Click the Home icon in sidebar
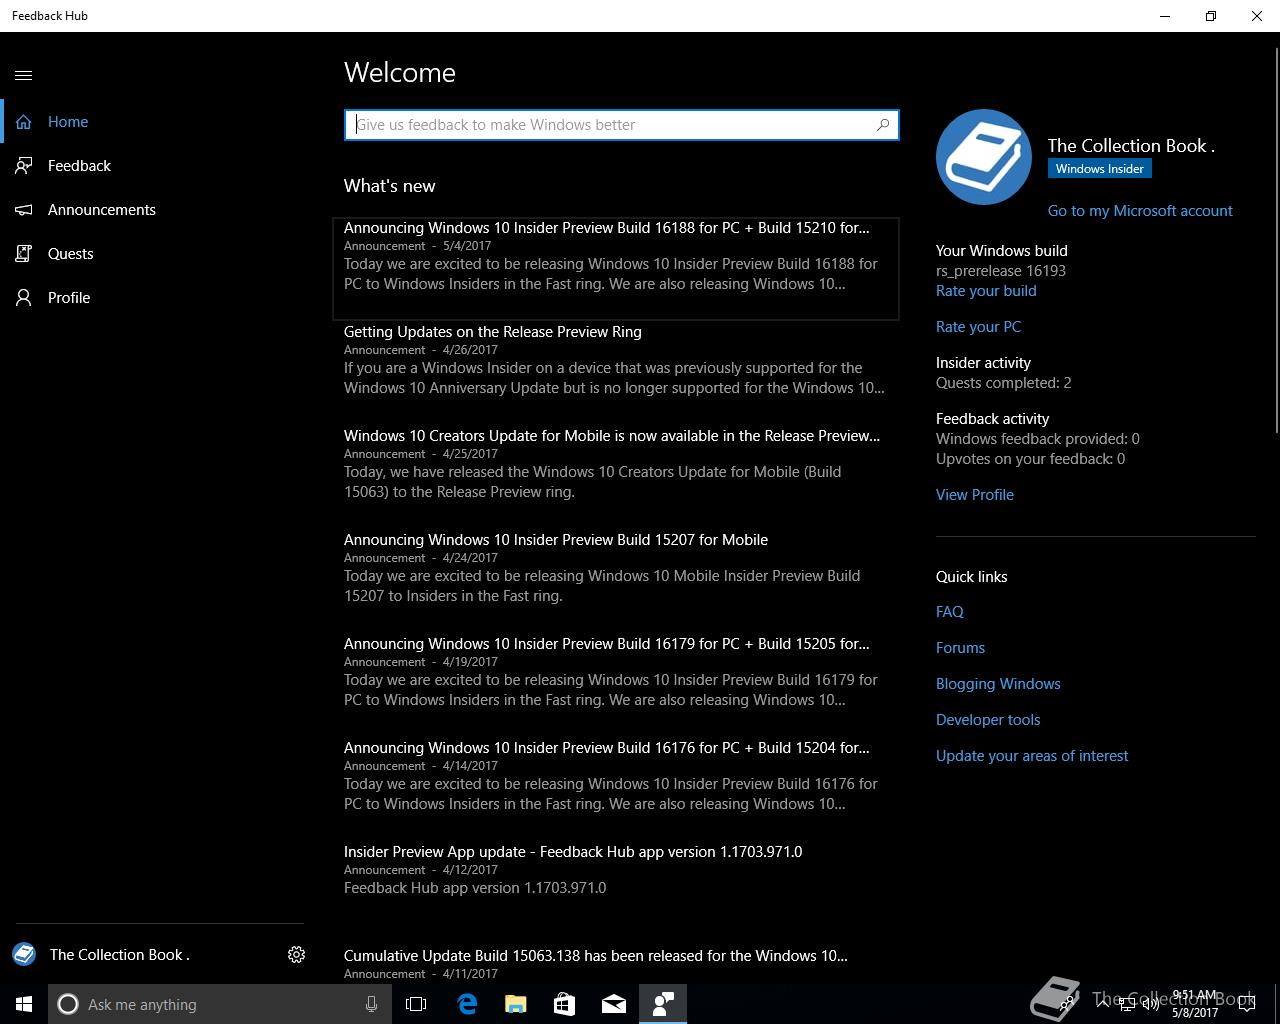The image size is (1280, 1024). 24,122
